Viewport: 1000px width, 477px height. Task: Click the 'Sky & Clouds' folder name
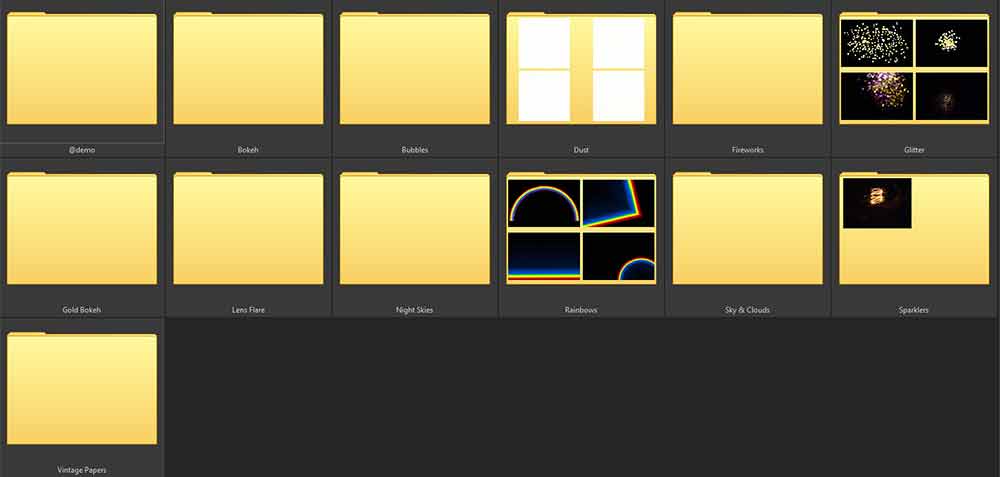click(x=747, y=310)
